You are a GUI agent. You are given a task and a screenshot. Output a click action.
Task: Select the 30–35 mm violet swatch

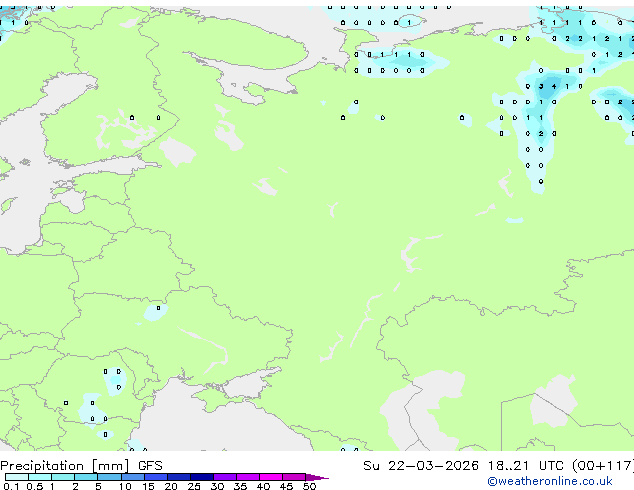[x=225, y=477]
